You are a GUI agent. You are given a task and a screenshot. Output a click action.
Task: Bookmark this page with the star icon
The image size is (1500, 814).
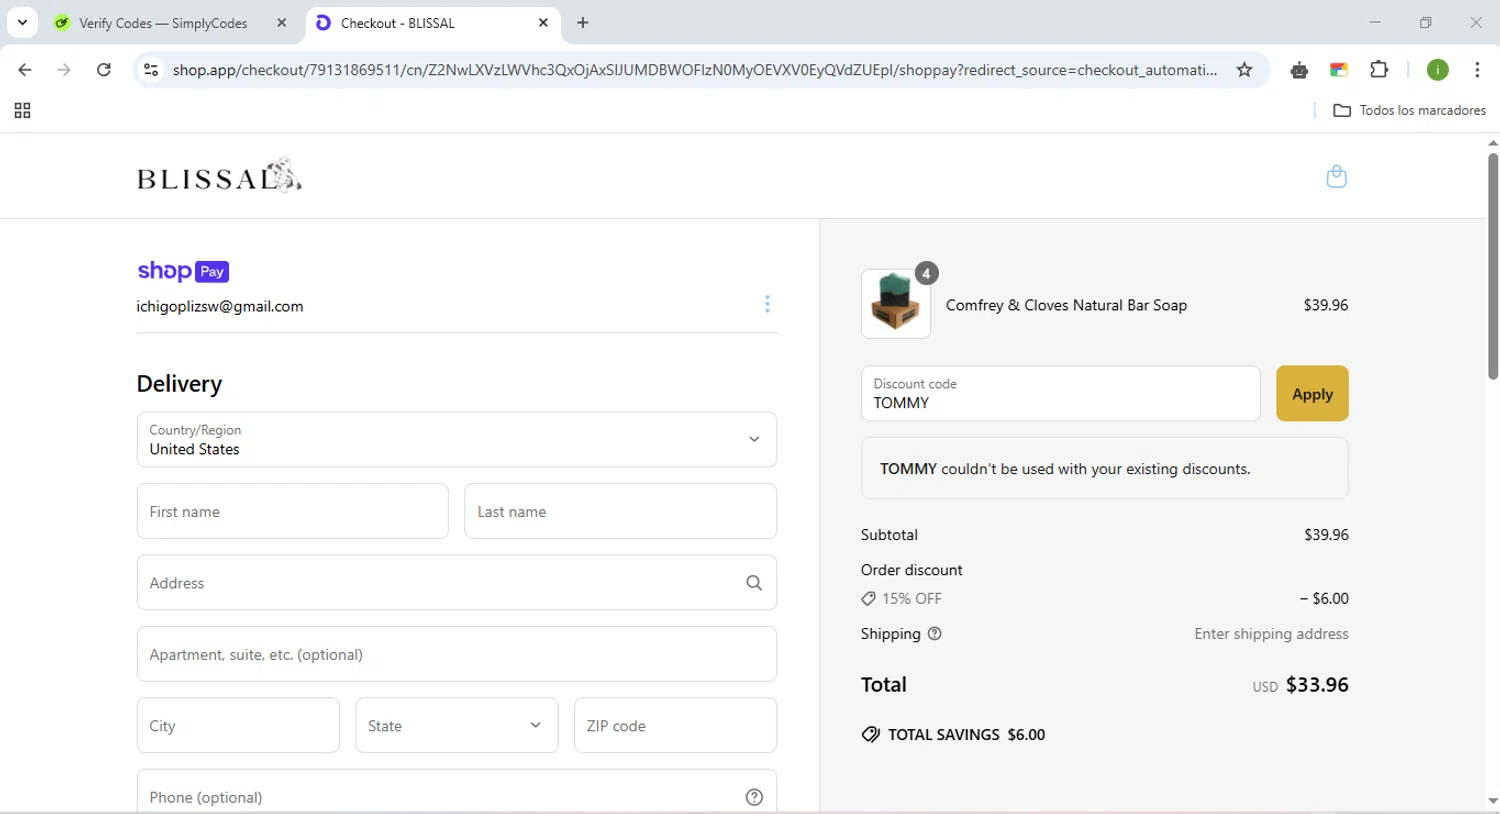[x=1244, y=70]
